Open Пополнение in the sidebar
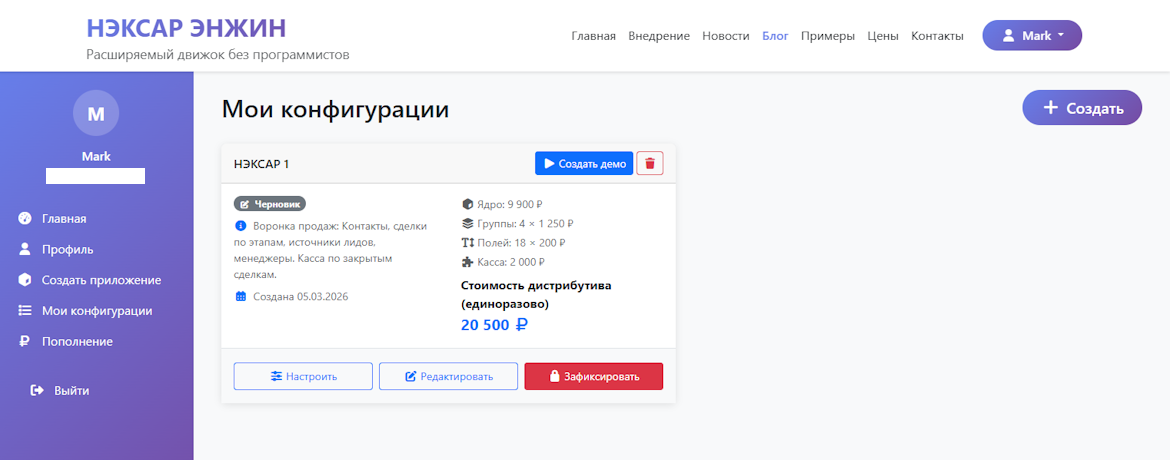Viewport: 1170px width, 460px height. coord(77,341)
